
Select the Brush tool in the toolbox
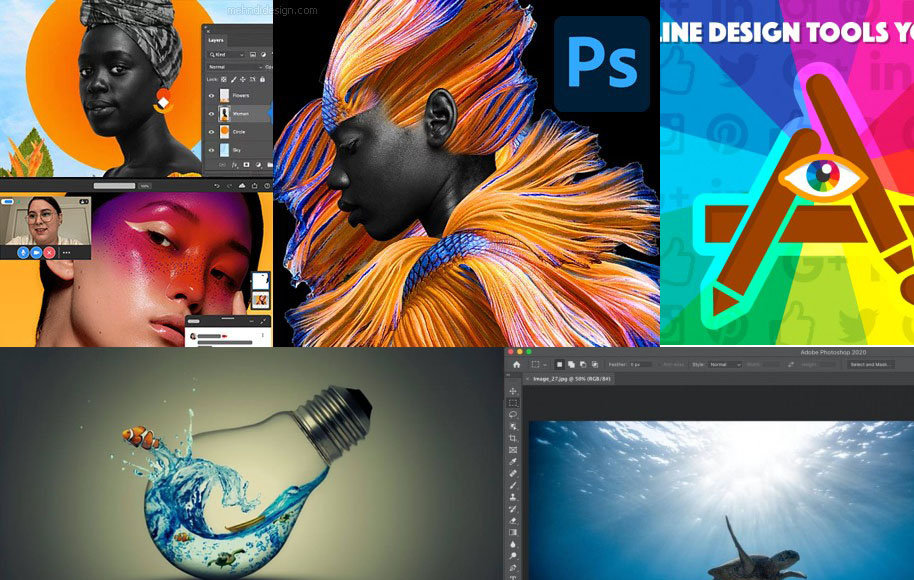[513, 485]
